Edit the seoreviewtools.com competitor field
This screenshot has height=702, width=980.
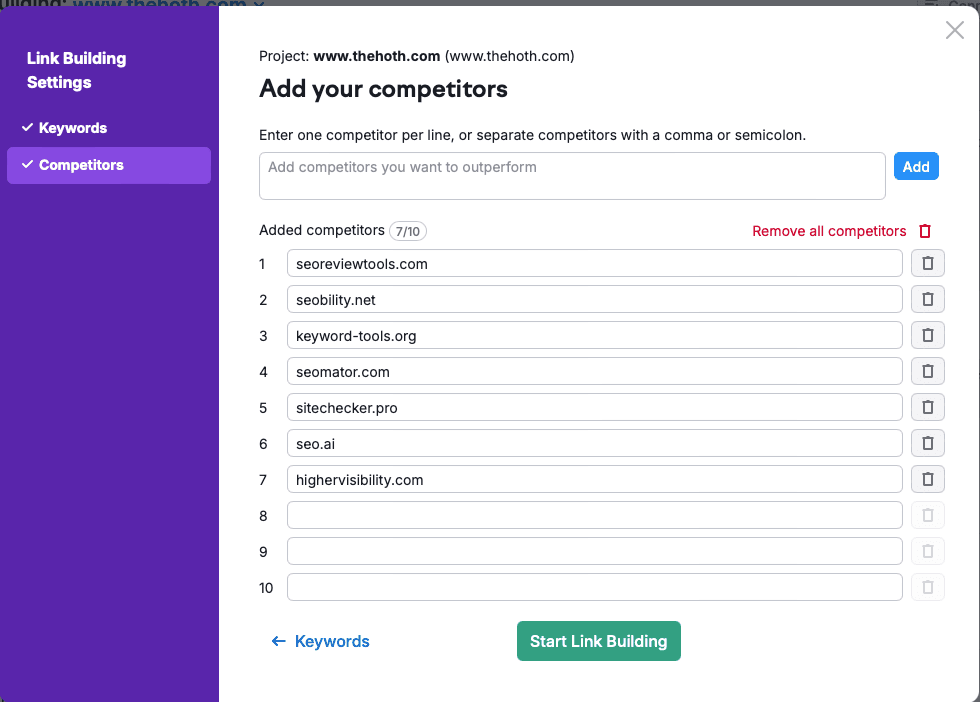[x=594, y=263]
